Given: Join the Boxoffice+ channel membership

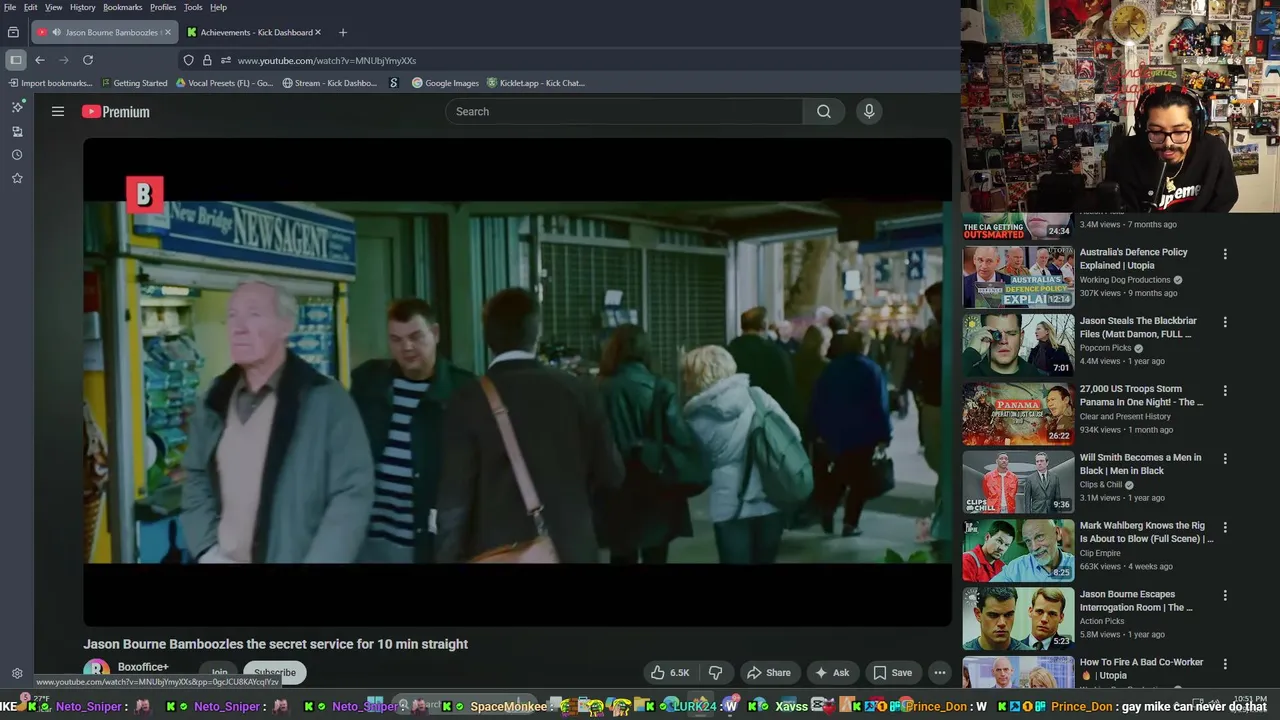Looking at the screenshot, I should pyautogui.click(x=219, y=673).
